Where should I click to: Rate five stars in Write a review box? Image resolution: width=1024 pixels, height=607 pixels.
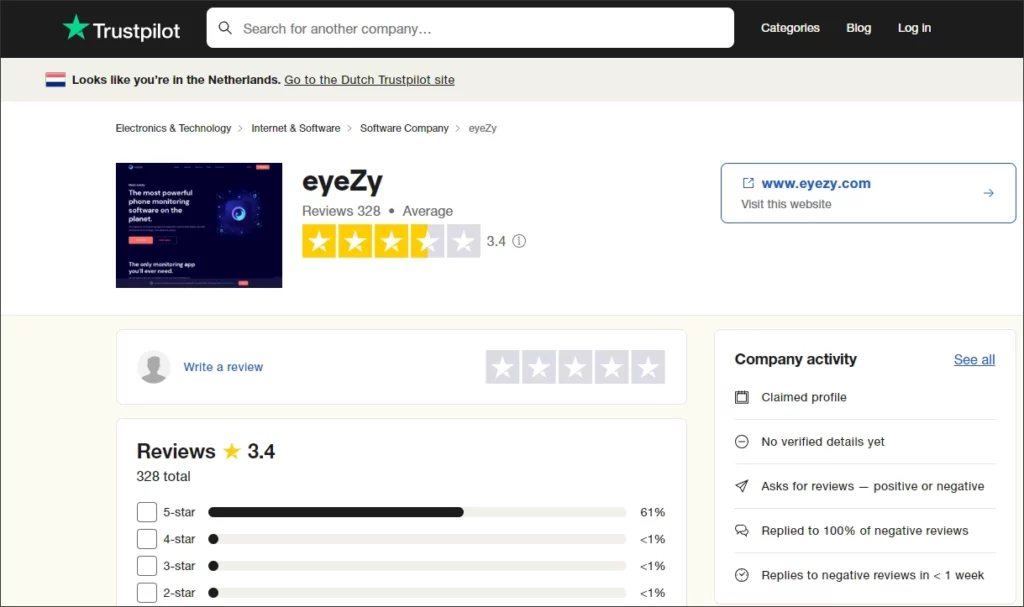click(x=648, y=367)
